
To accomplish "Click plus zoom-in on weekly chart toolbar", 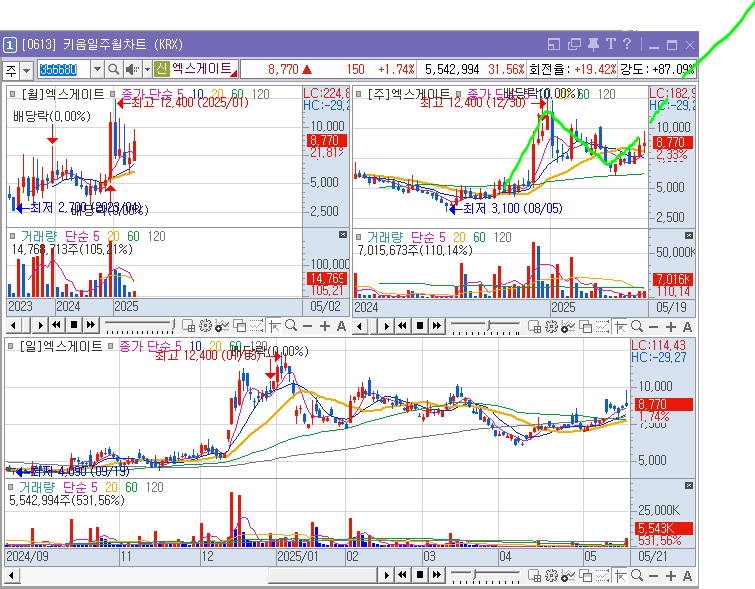I will 671,327.
